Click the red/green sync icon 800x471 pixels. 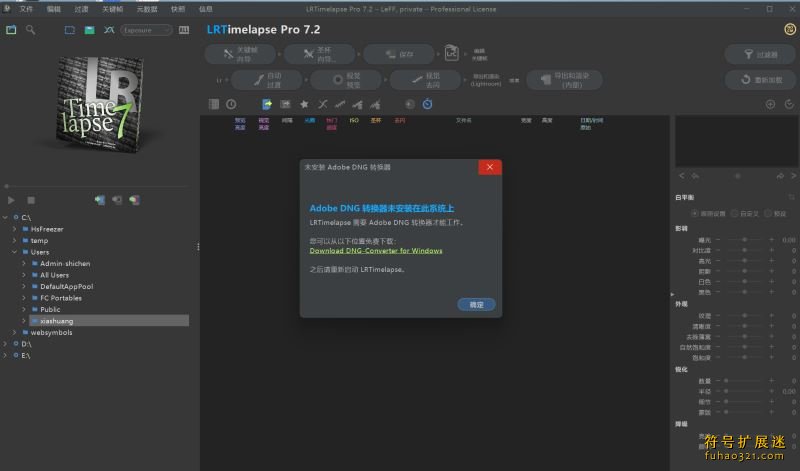click(x=134, y=200)
